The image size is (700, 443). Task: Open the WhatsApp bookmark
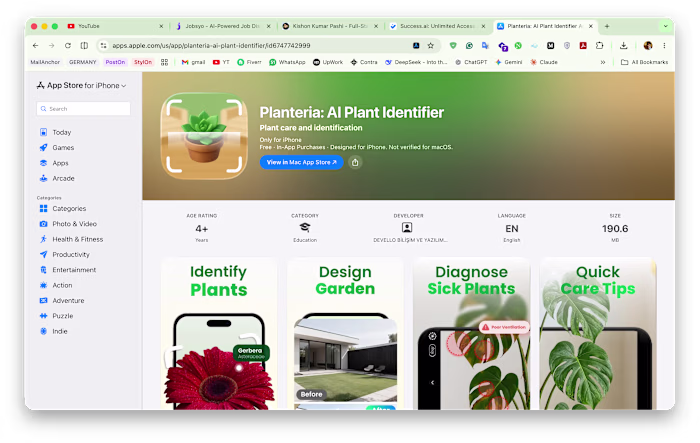click(287, 62)
